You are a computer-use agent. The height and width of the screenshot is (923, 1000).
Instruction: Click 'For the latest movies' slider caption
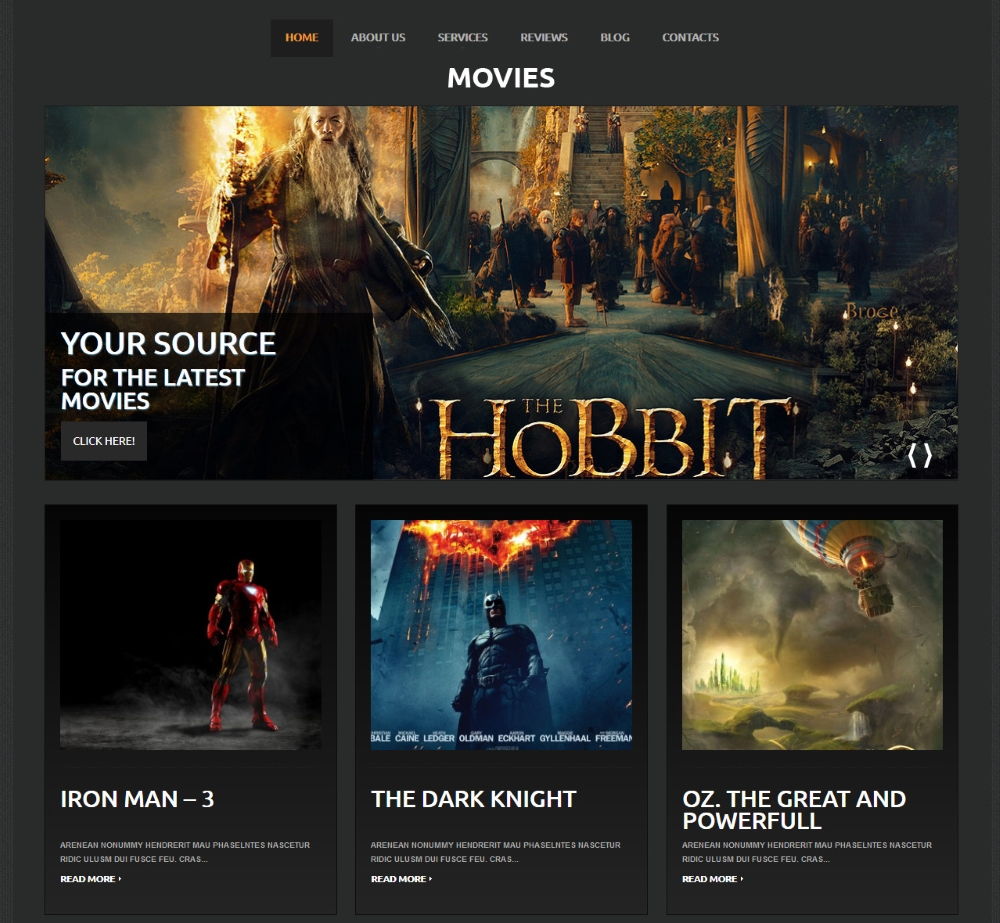[x=153, y=389]
